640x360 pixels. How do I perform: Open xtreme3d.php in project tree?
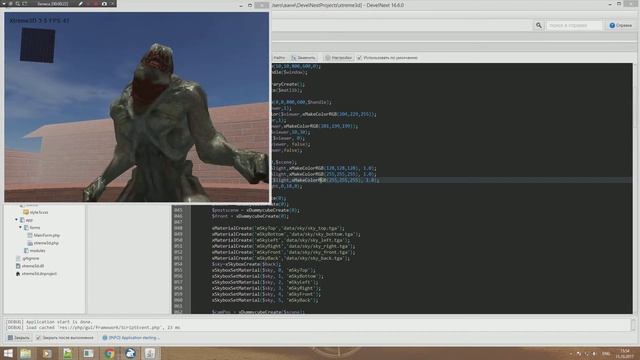pyautogui.click(x=46, y=243)
